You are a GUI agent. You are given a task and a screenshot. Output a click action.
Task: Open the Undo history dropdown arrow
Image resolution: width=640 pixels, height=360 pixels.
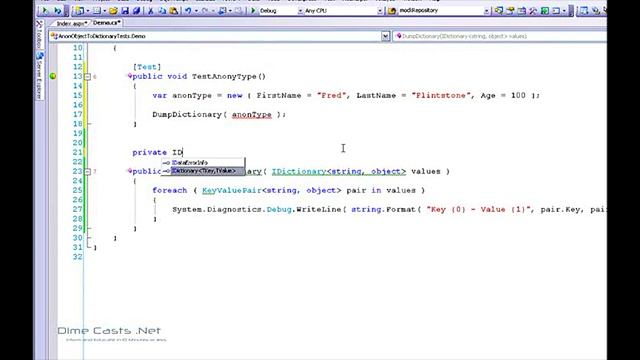(196, 11)
